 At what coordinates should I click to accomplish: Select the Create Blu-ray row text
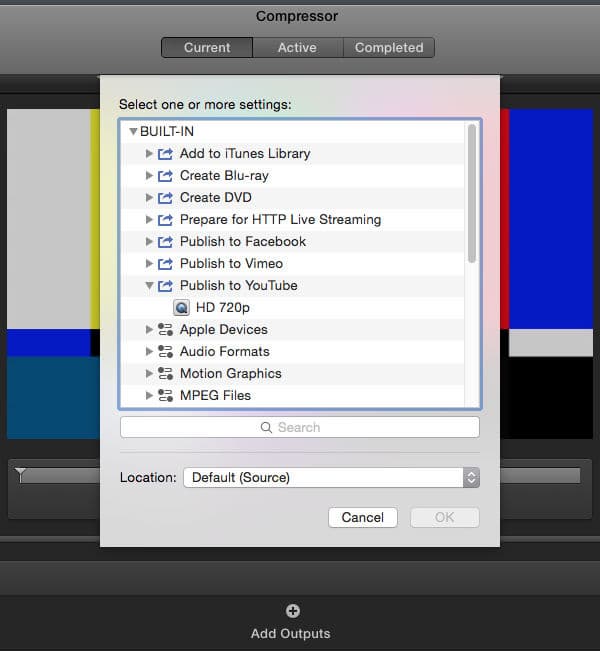click(x=224, y=176)
